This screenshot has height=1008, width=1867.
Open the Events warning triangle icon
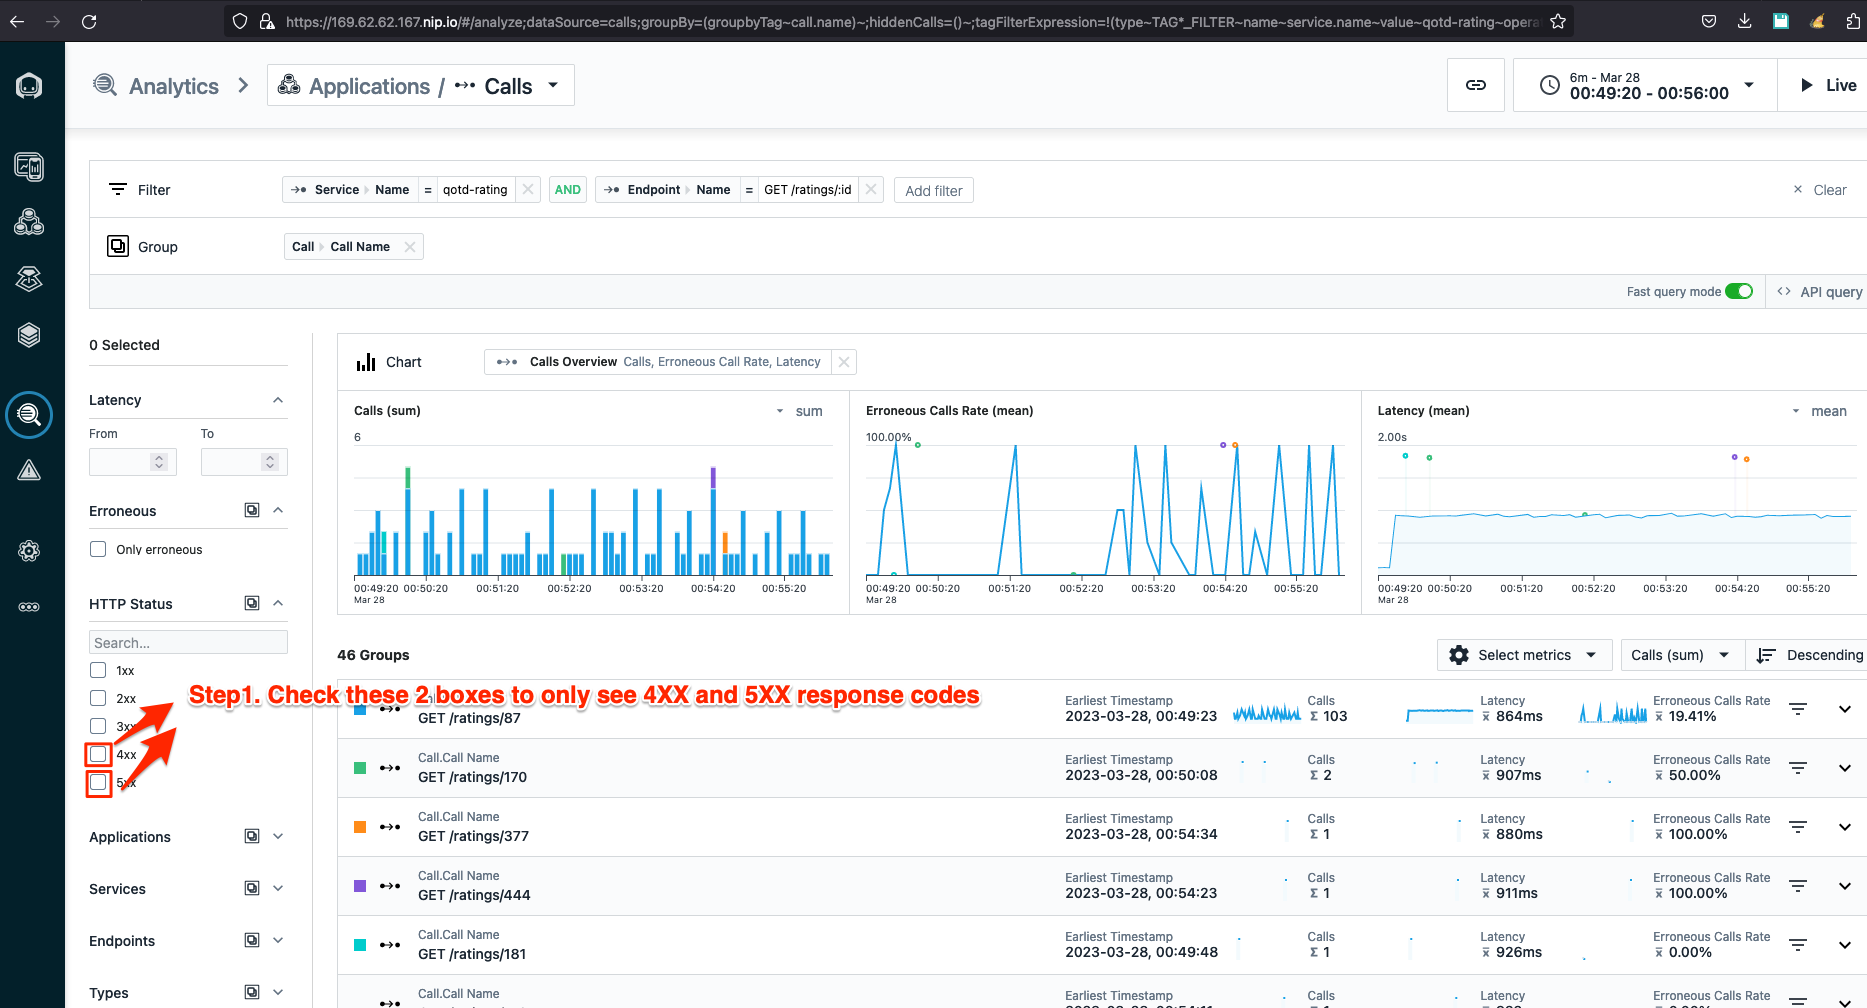tap(29, 470)
